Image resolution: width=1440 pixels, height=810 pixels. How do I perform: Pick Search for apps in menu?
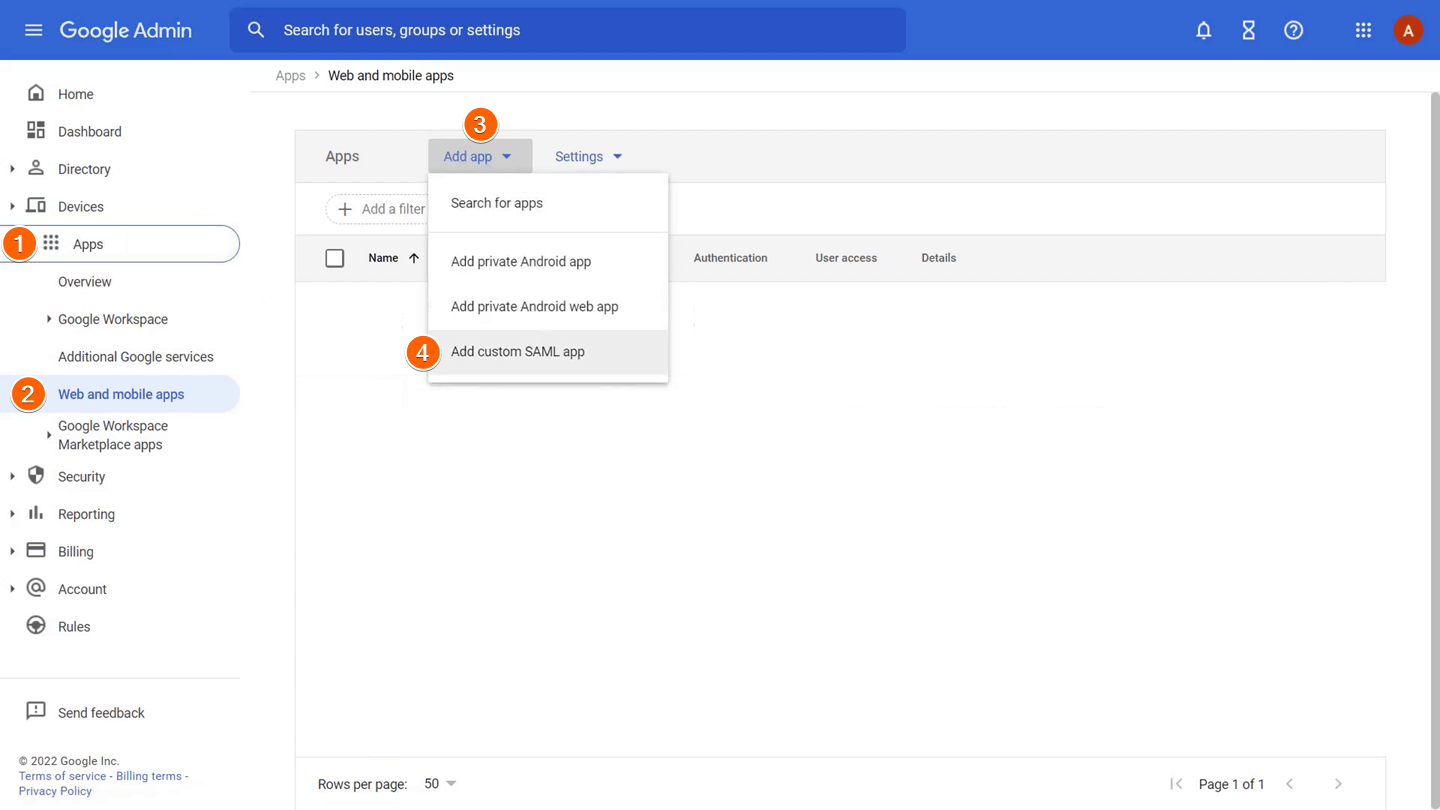pos(497,203)
